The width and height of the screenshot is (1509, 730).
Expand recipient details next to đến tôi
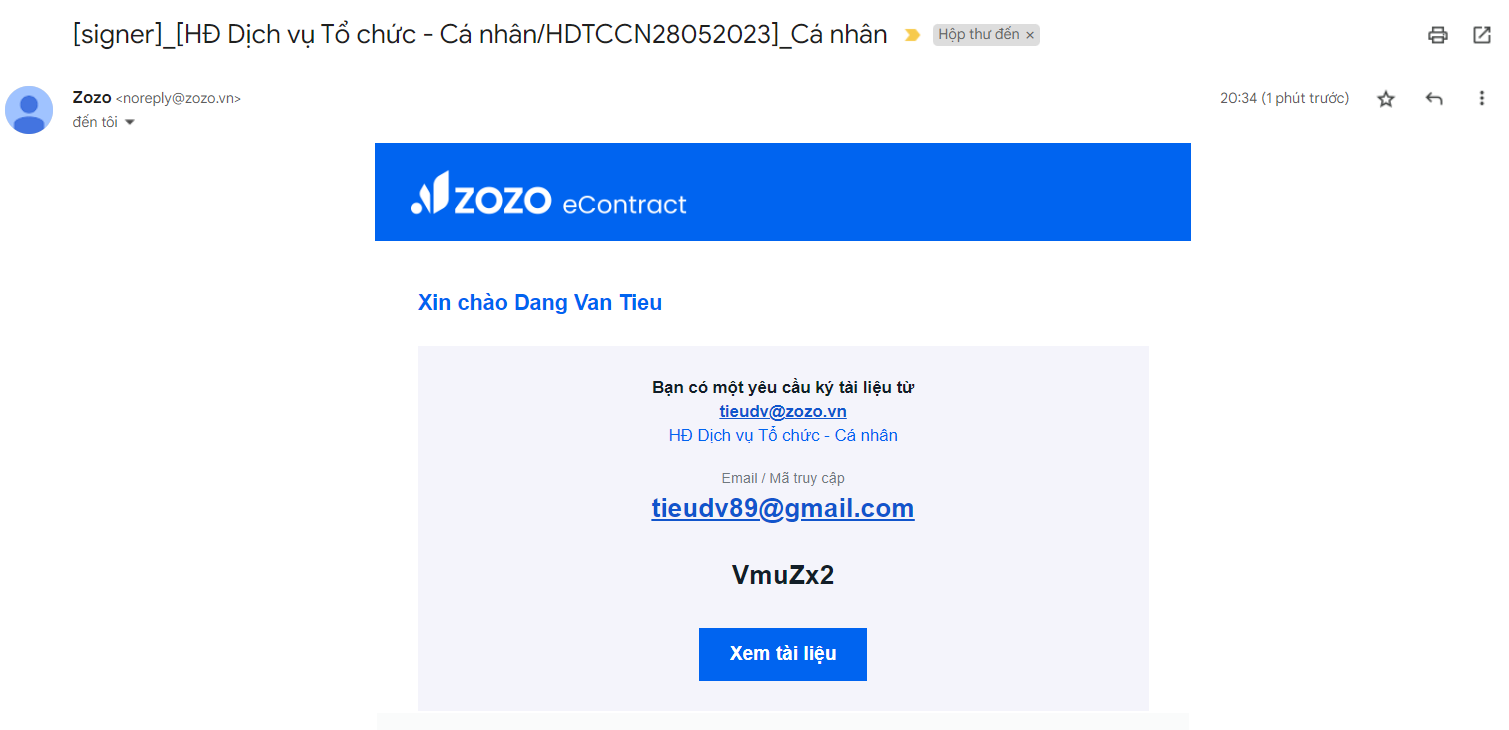coord(129,122)
